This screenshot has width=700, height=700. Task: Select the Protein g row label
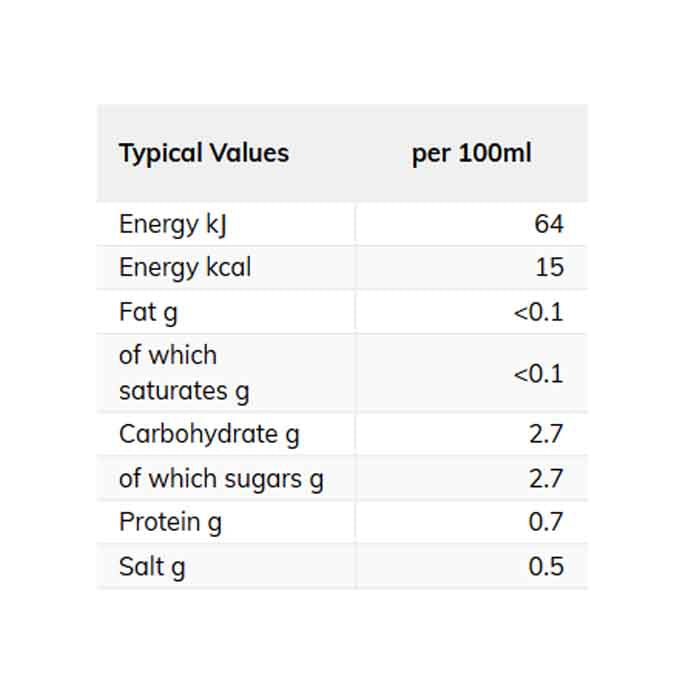click(170, 522)
